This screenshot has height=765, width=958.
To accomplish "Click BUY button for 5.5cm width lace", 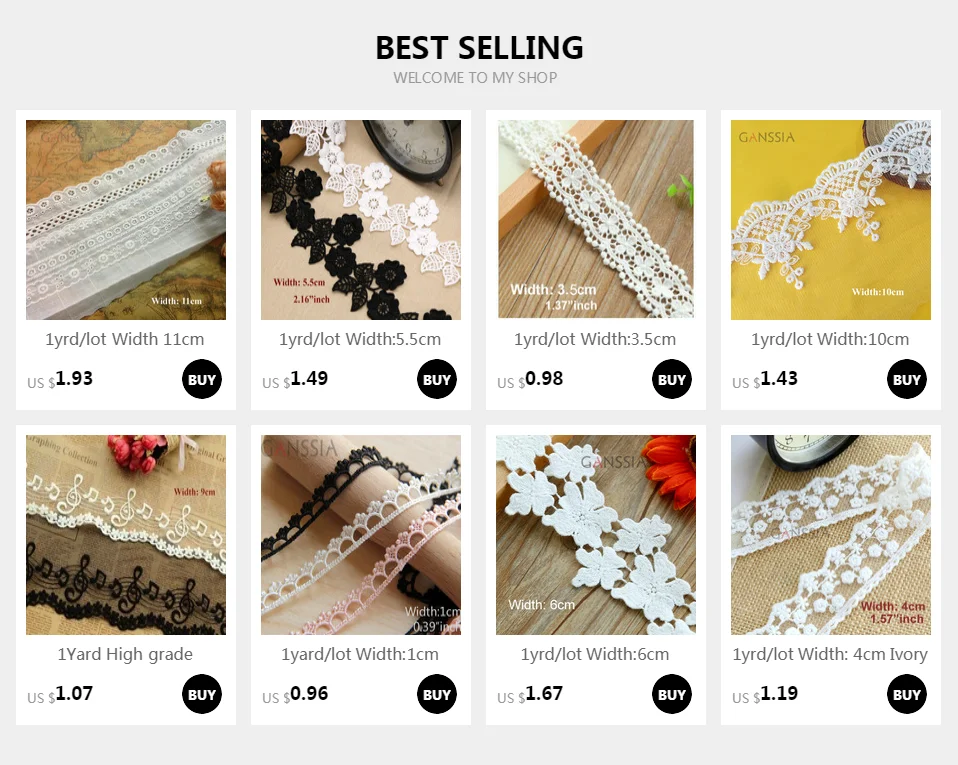I will (x=437, y=379).
